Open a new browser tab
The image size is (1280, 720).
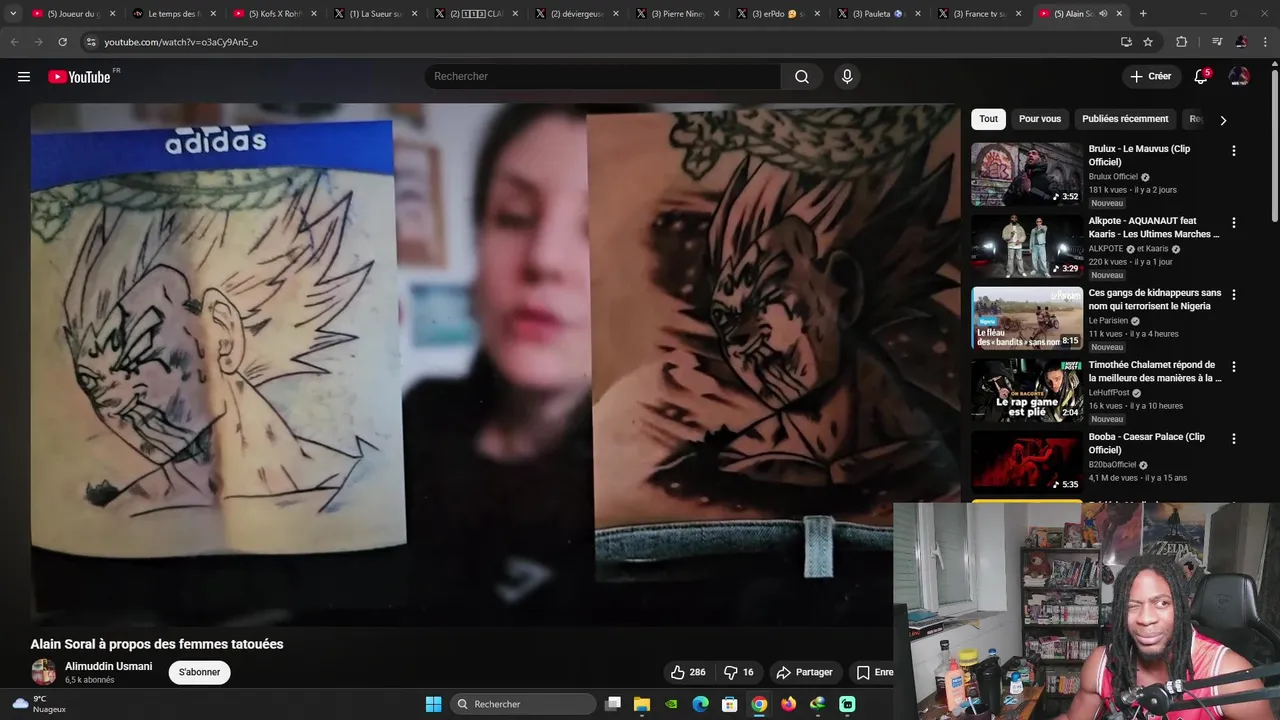point(1143,14)
